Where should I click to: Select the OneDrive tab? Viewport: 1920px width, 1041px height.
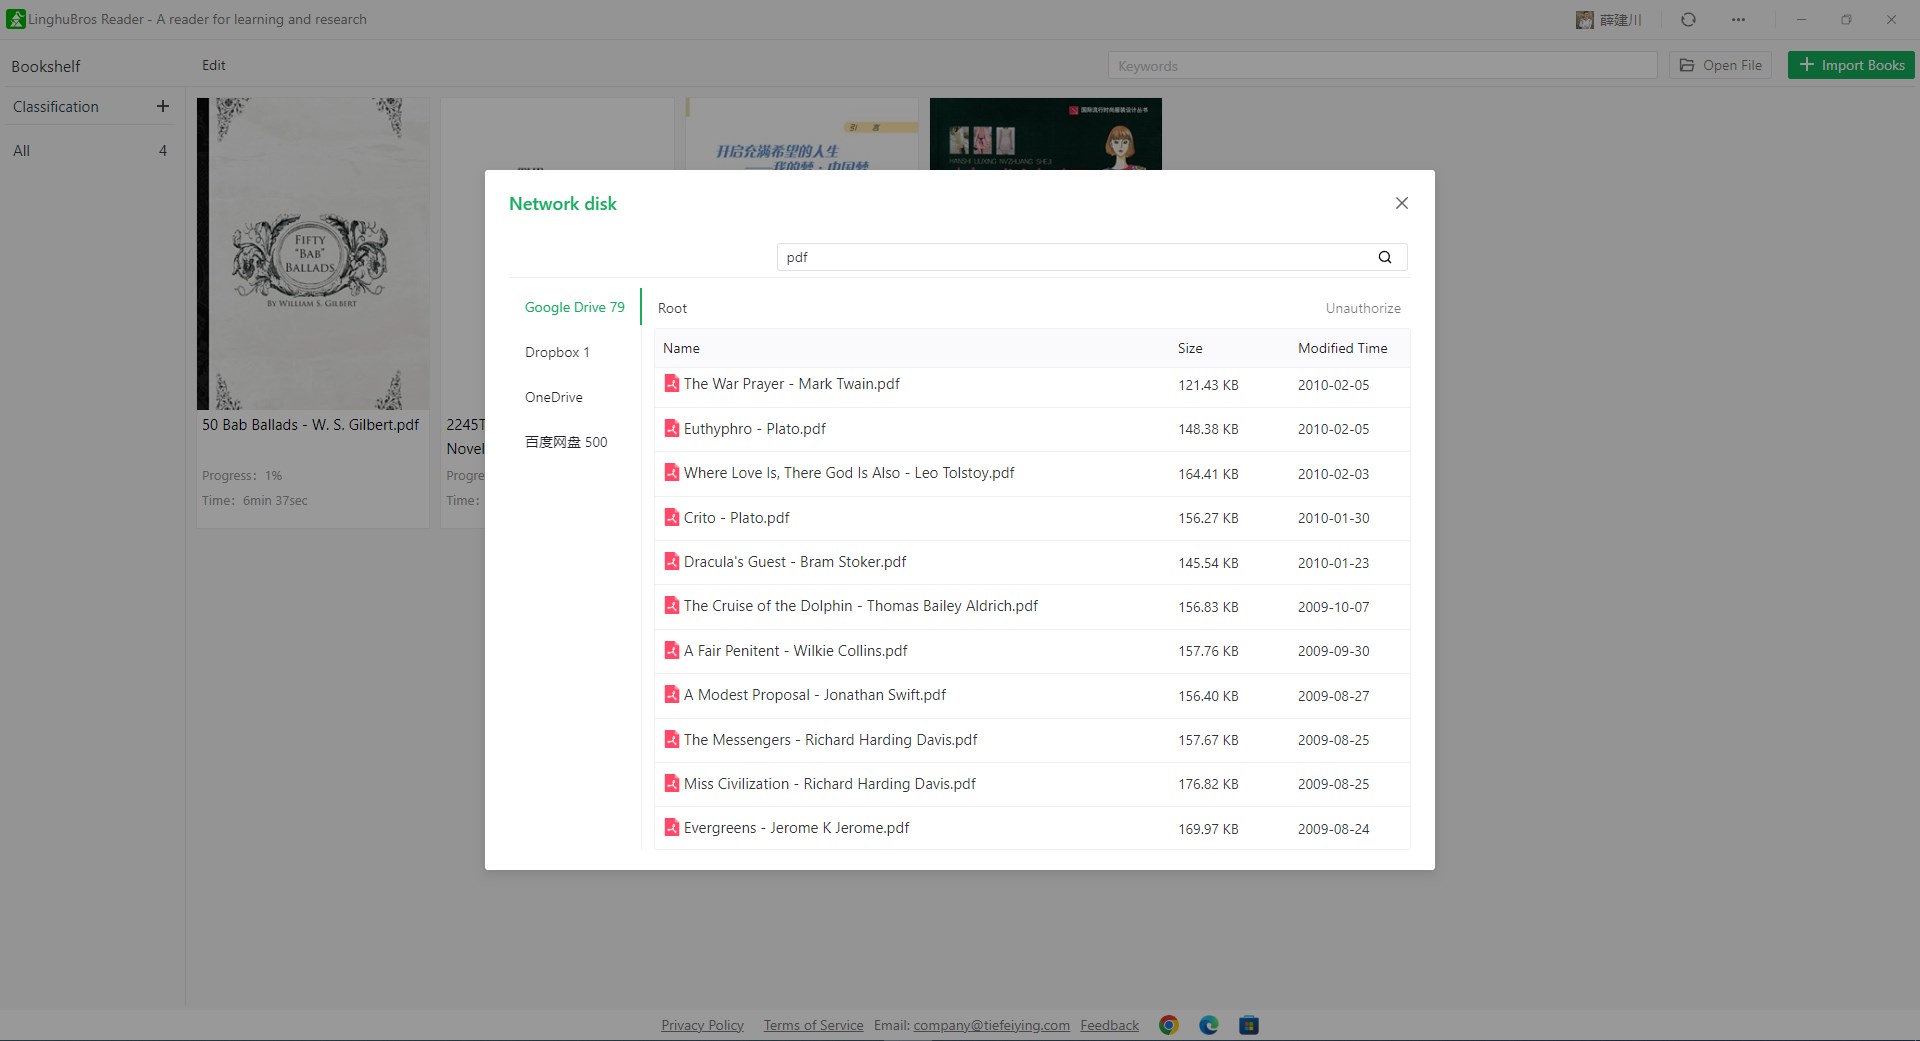554,397
